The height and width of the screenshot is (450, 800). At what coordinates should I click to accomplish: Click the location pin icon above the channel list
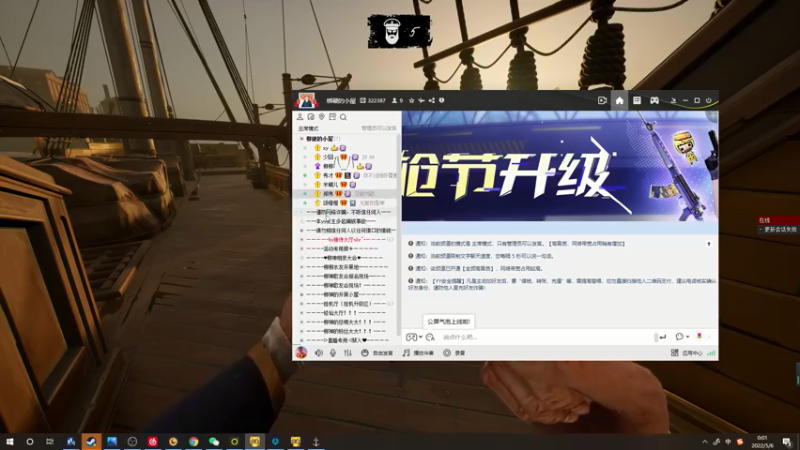[x=321, y=117]
